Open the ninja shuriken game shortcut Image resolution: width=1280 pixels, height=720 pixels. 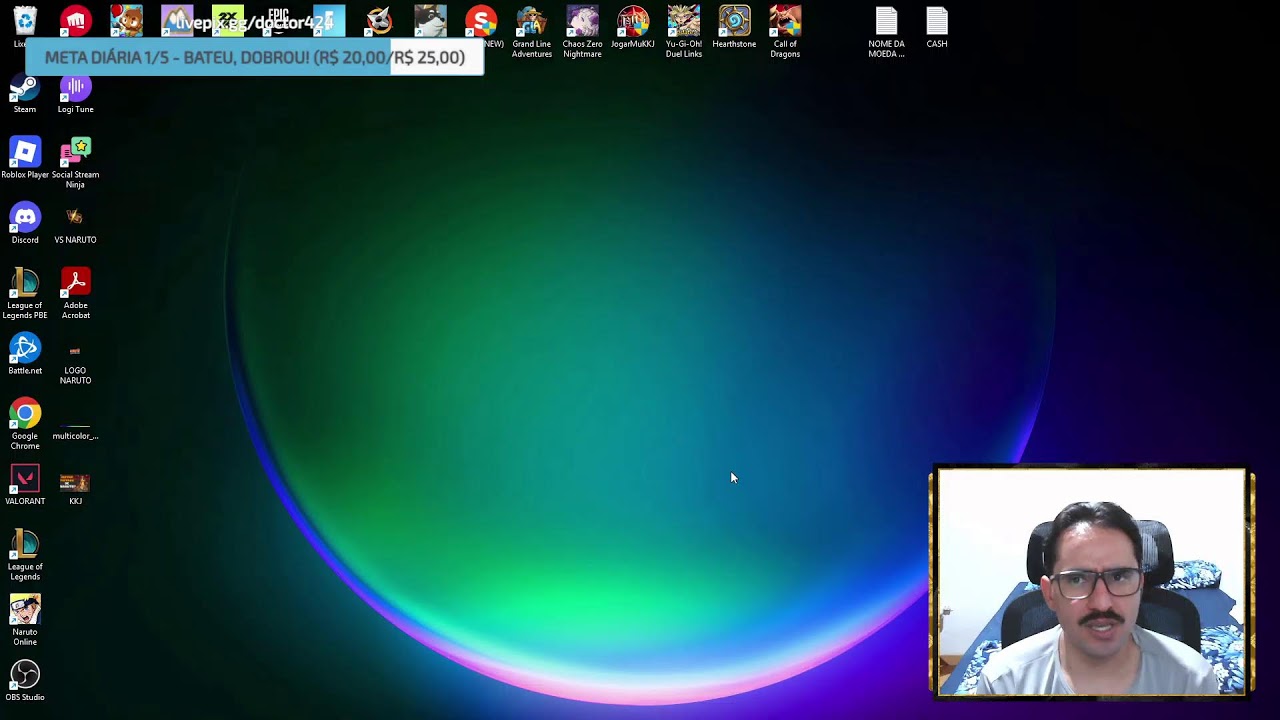tap(379, 21)
